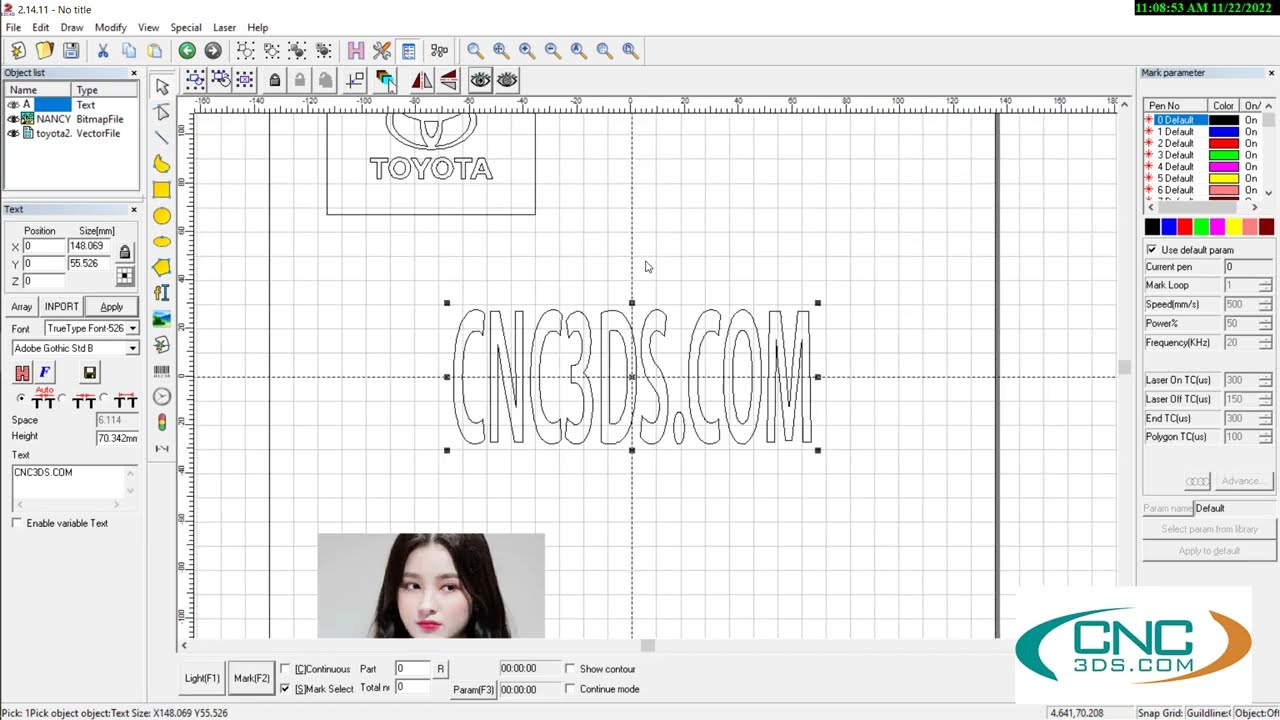Screen dimensions: 1280x720
Task: Open the Special menu
Action: (x=186, y=27)
